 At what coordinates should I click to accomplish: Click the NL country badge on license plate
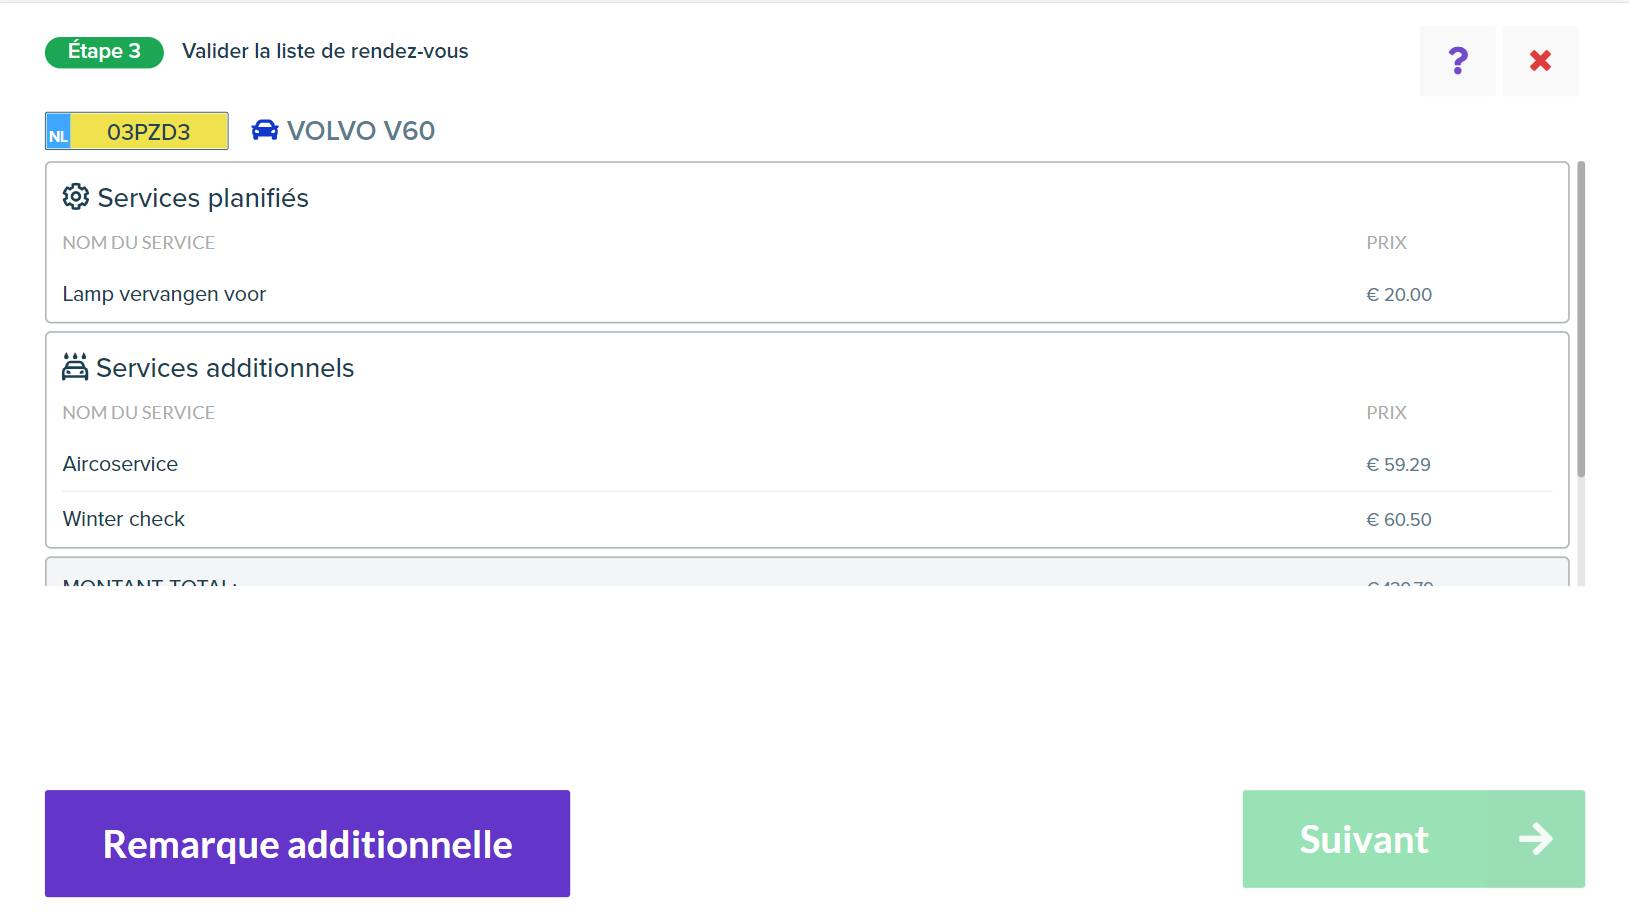point(58,131)
